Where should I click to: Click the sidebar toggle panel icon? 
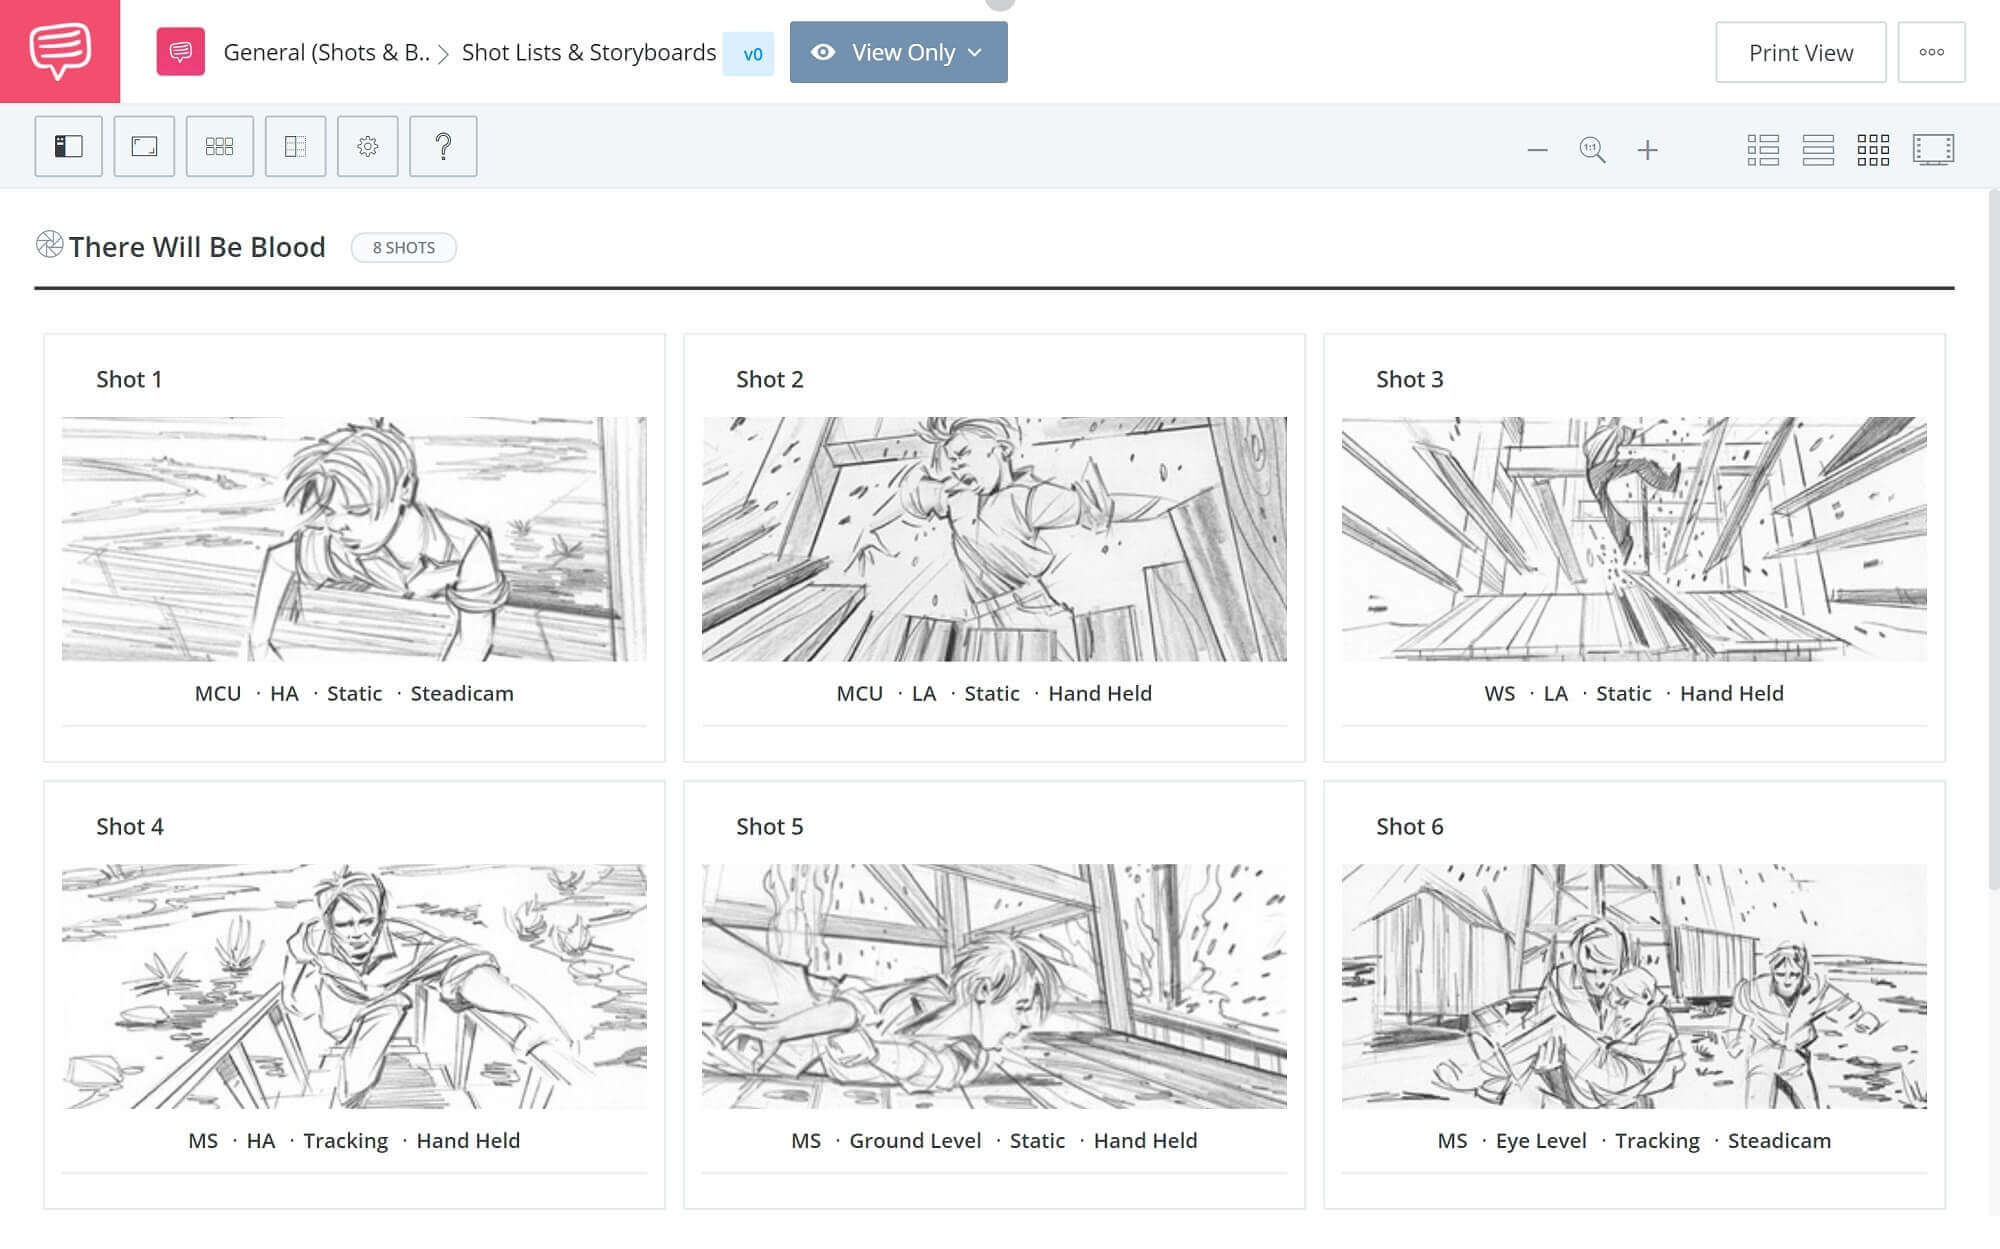(68, 145)
